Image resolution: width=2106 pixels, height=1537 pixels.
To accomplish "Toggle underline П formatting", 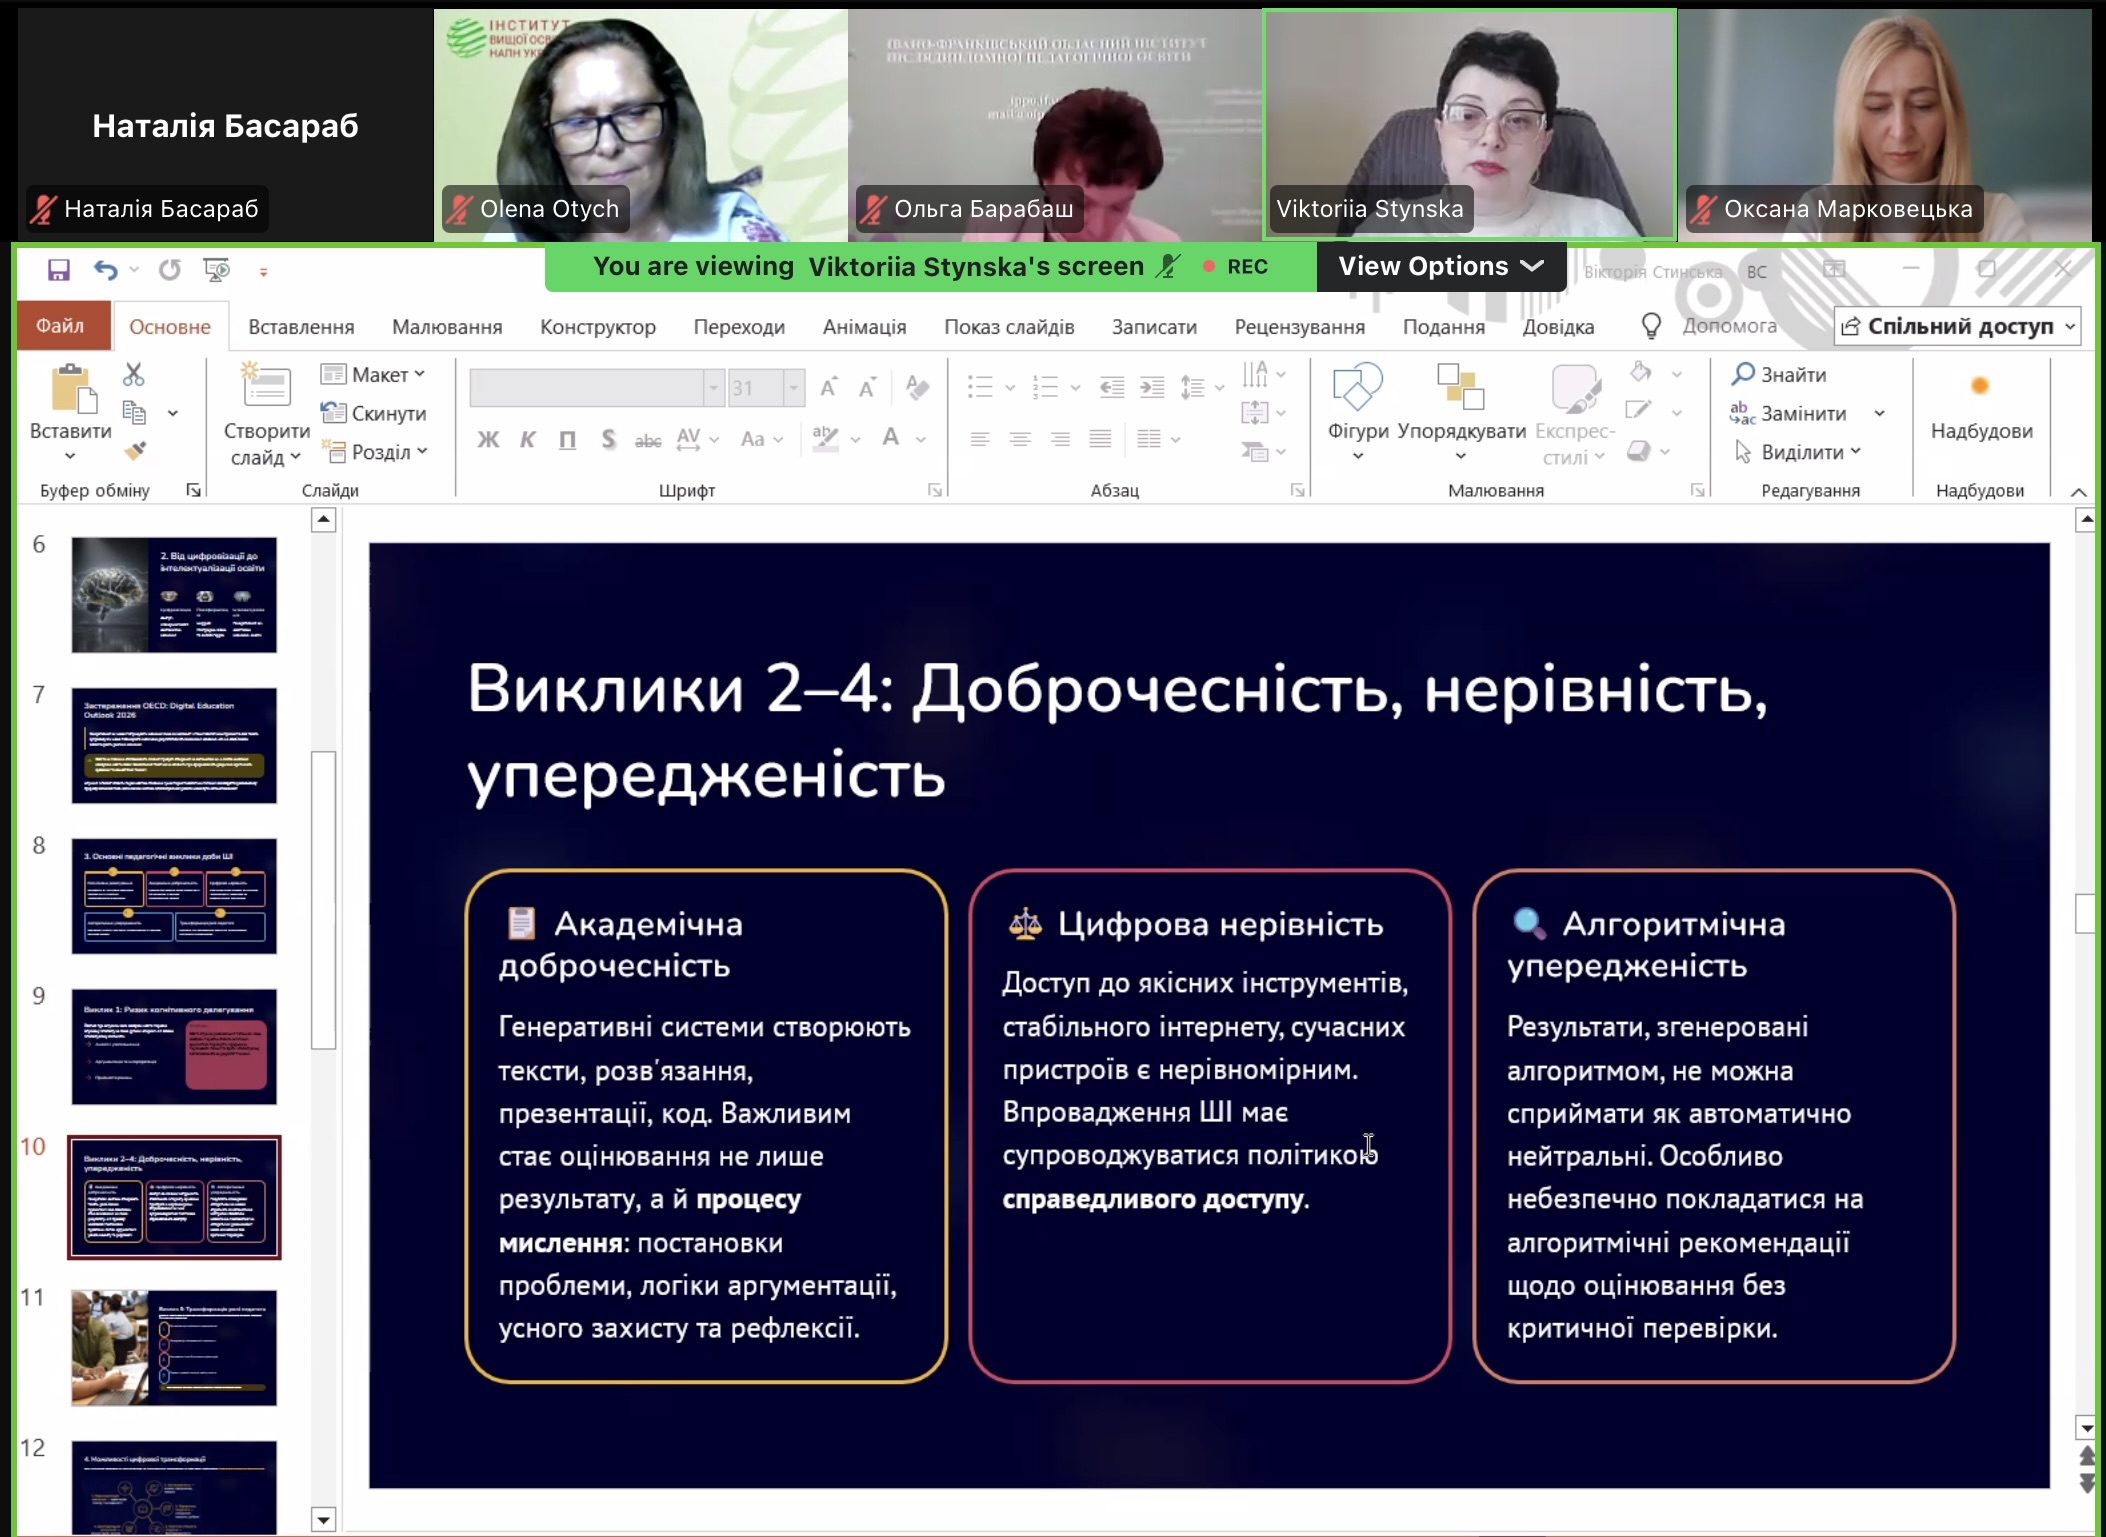I will [x=567, y=439].
